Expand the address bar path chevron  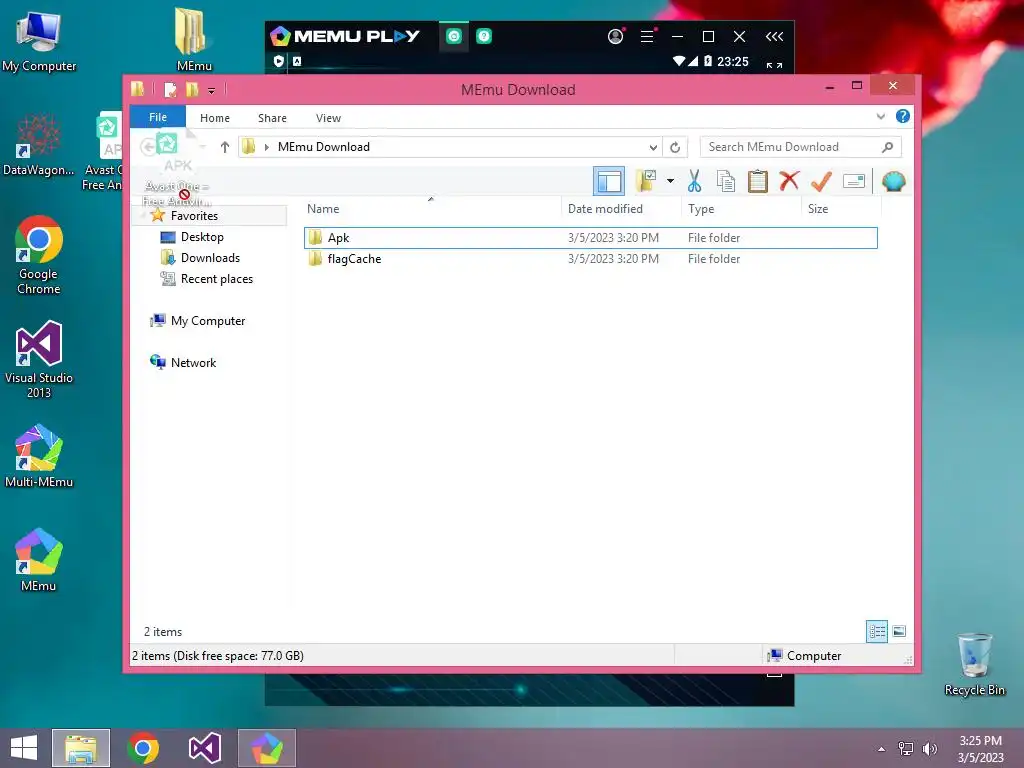(x=266, y=147)
